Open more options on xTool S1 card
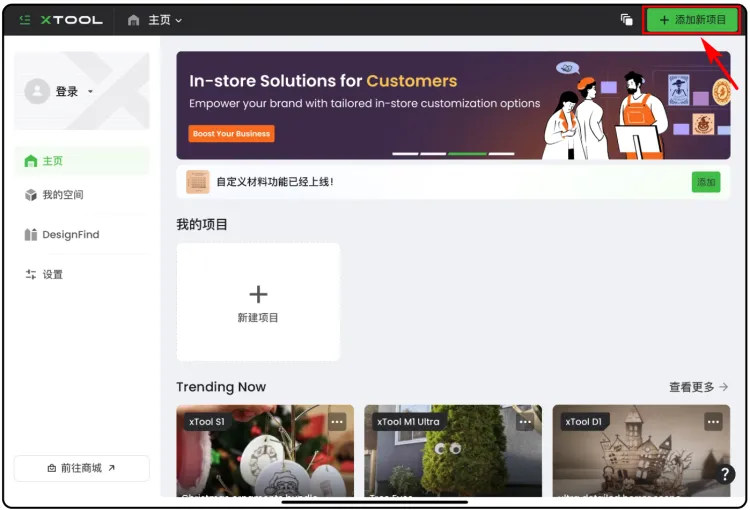The image size is (750, 510). pyautogui.click(x=337, y=422)
